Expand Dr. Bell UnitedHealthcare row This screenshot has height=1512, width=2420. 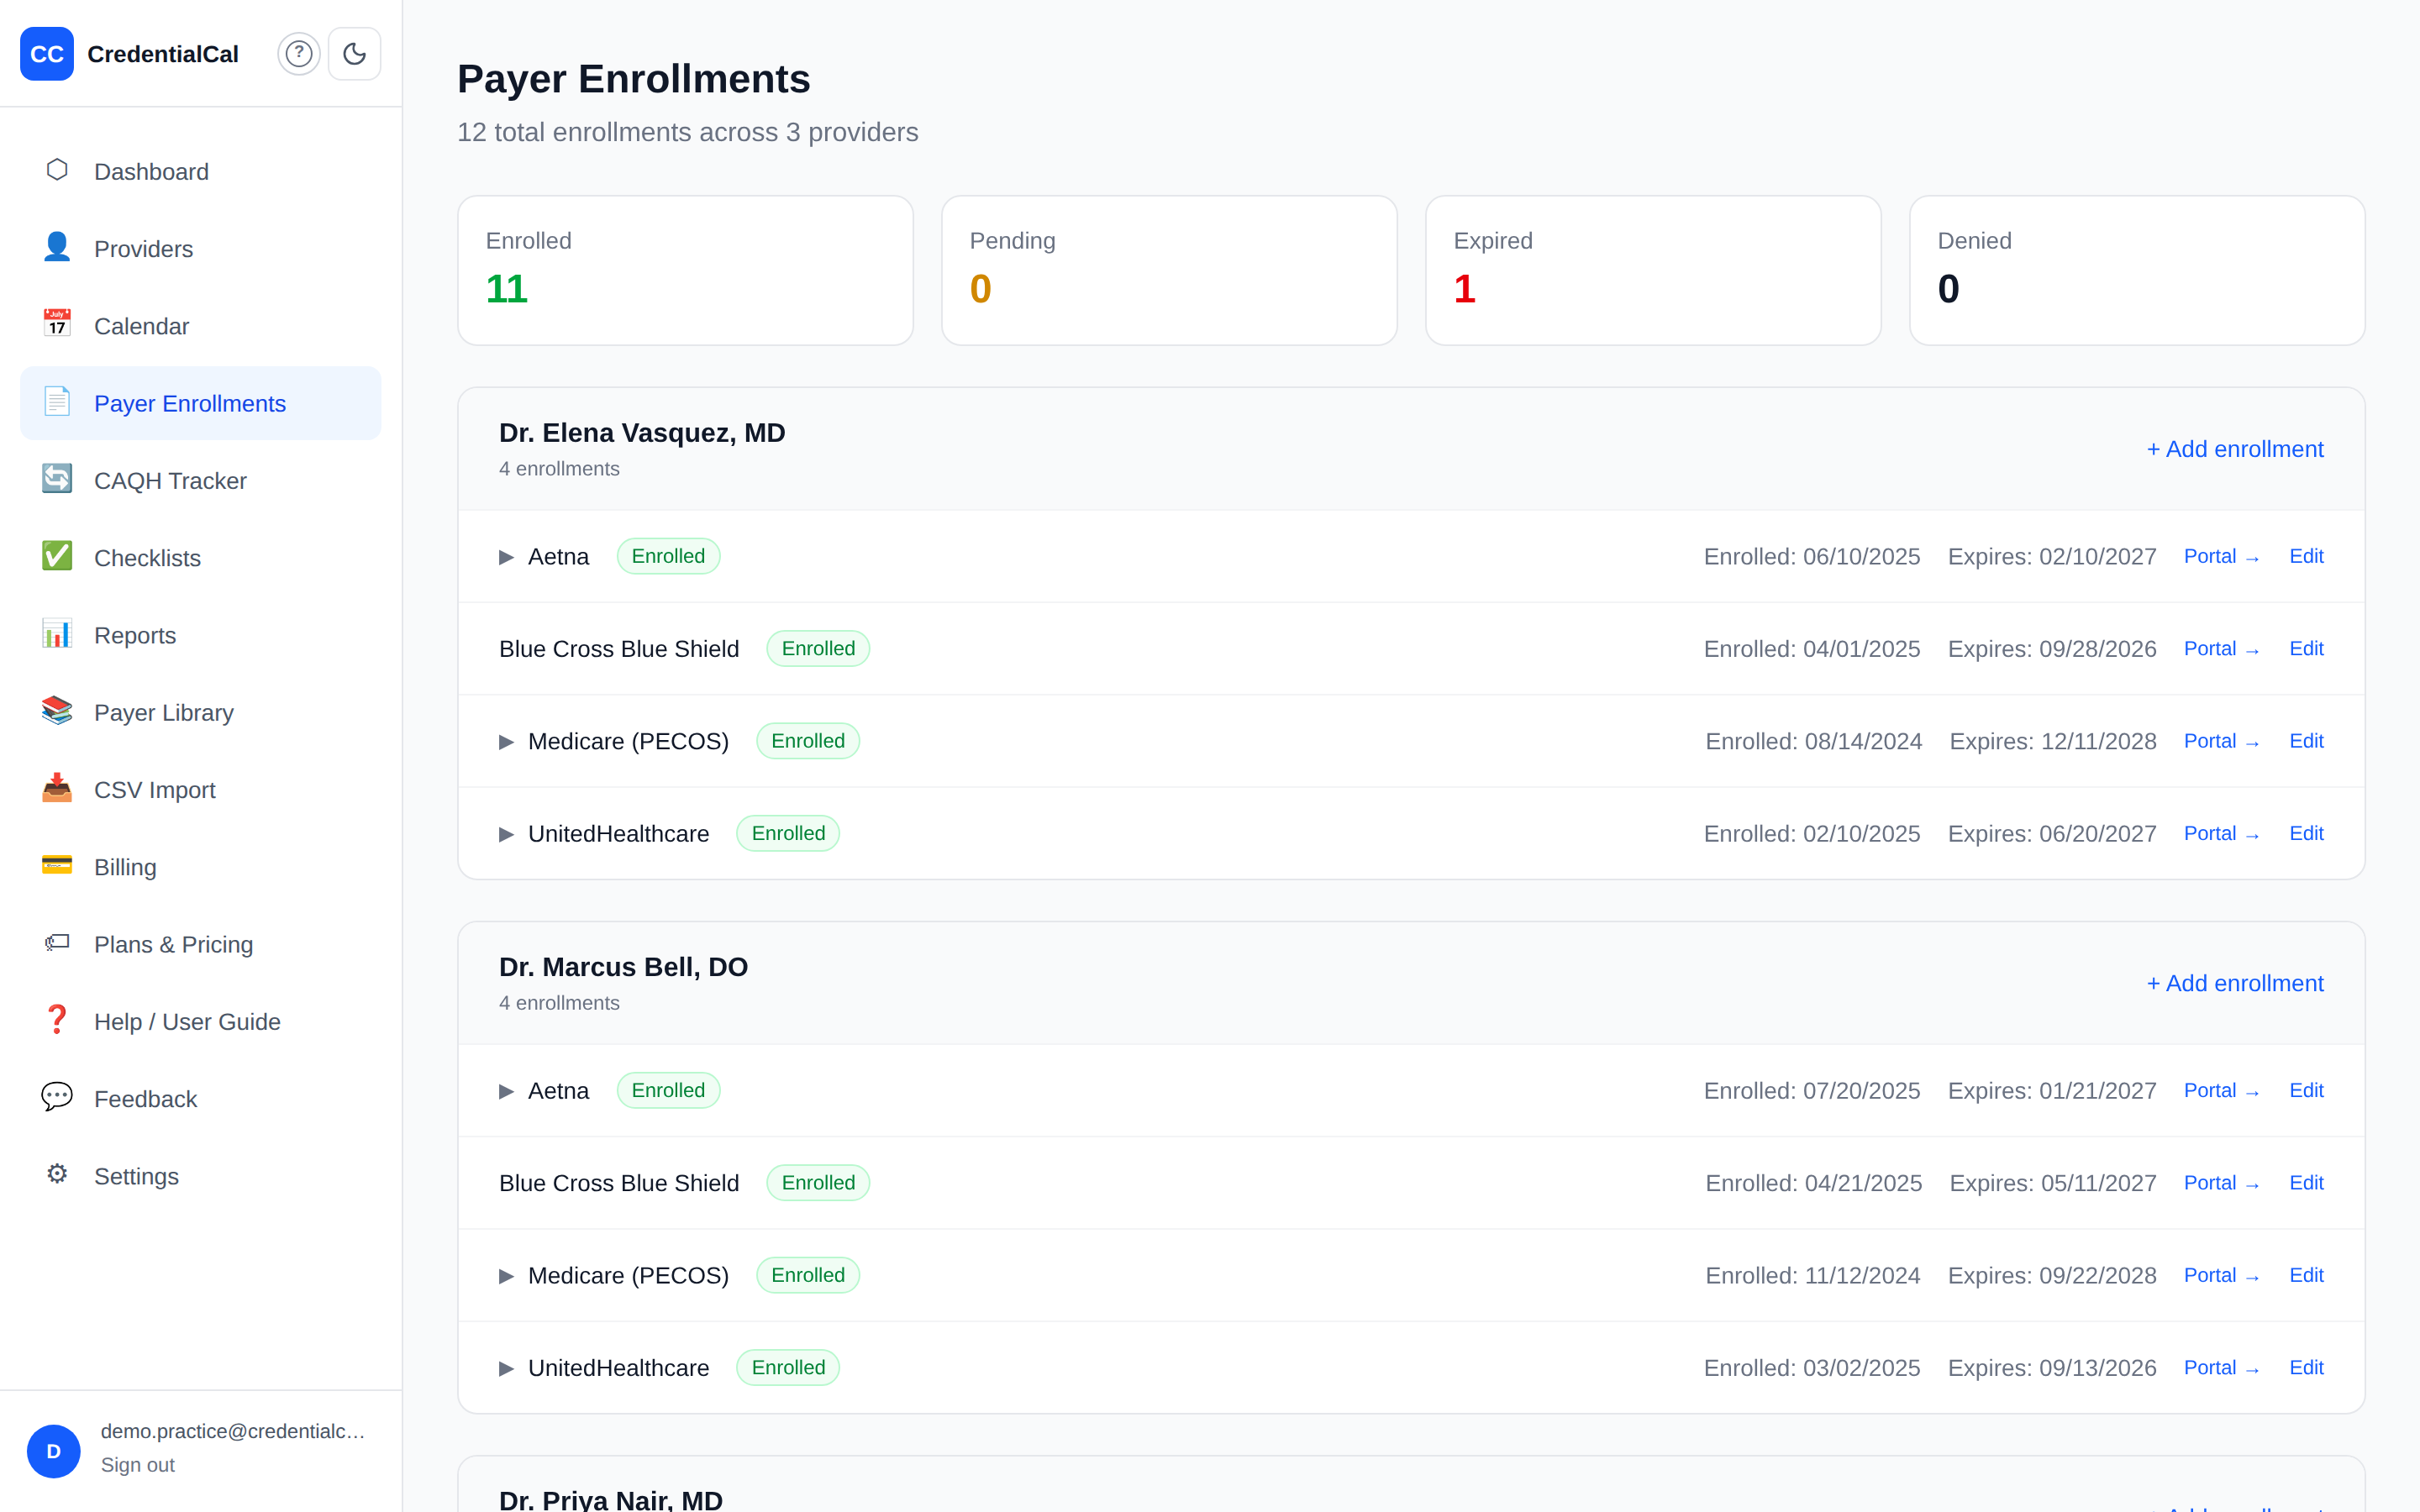(506, 1368)
